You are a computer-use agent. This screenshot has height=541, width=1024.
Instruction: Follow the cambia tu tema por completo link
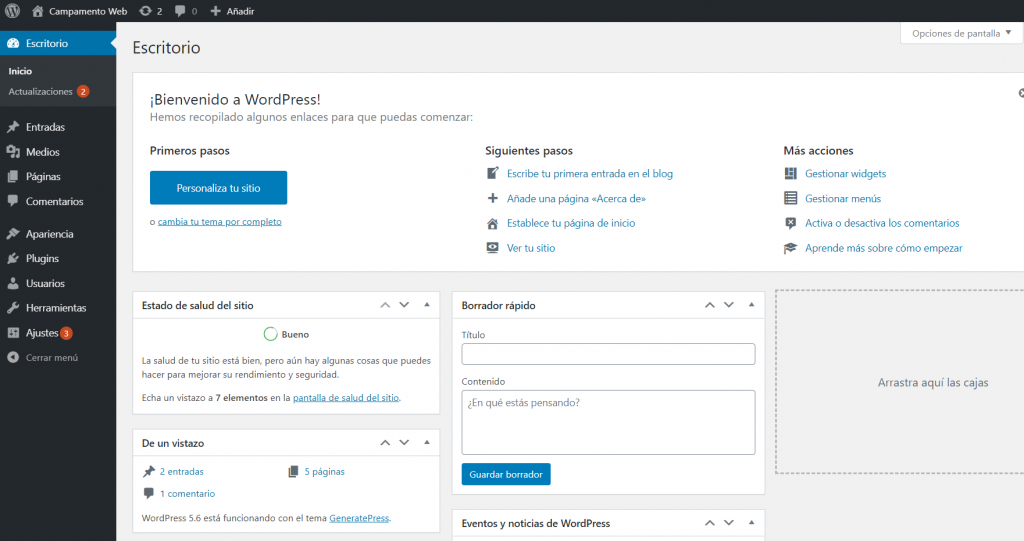click(219, 221)
